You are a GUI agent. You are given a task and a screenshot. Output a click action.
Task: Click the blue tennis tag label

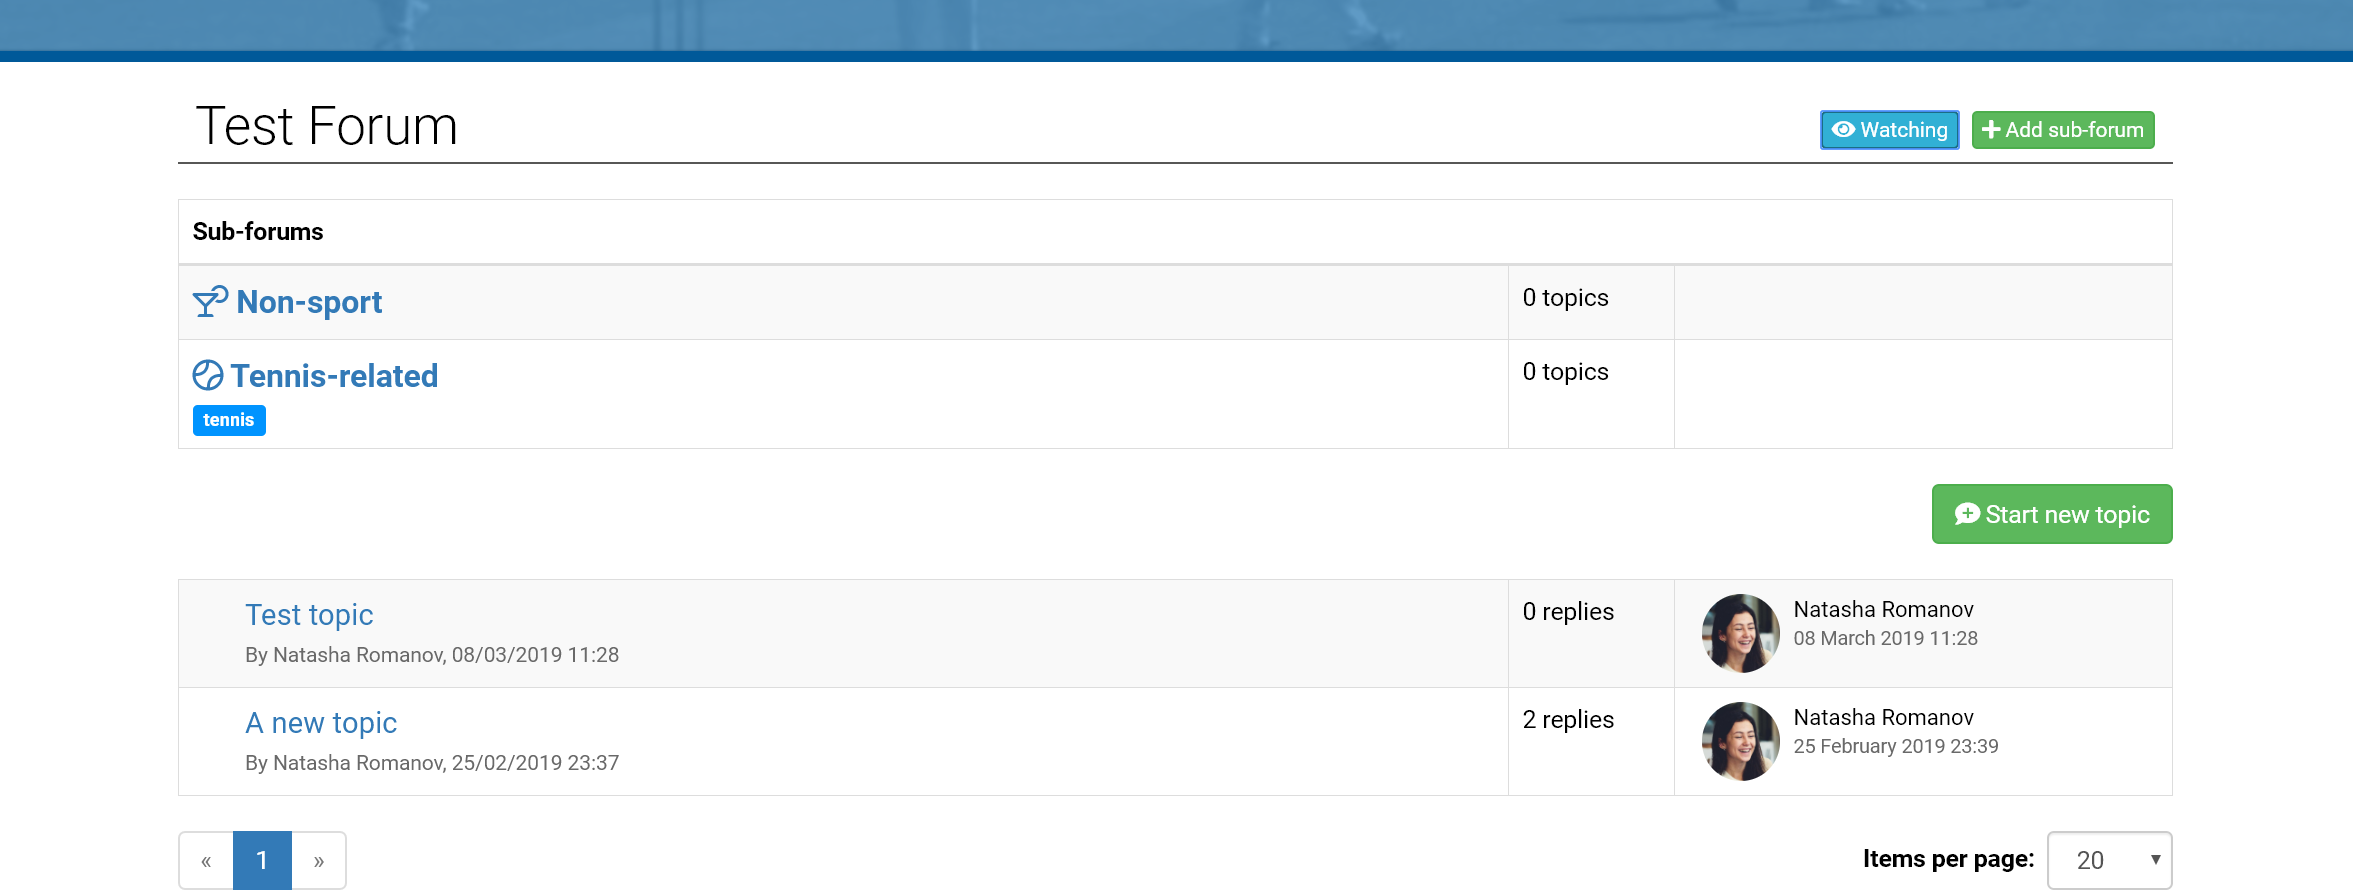[x=229, y=420]
